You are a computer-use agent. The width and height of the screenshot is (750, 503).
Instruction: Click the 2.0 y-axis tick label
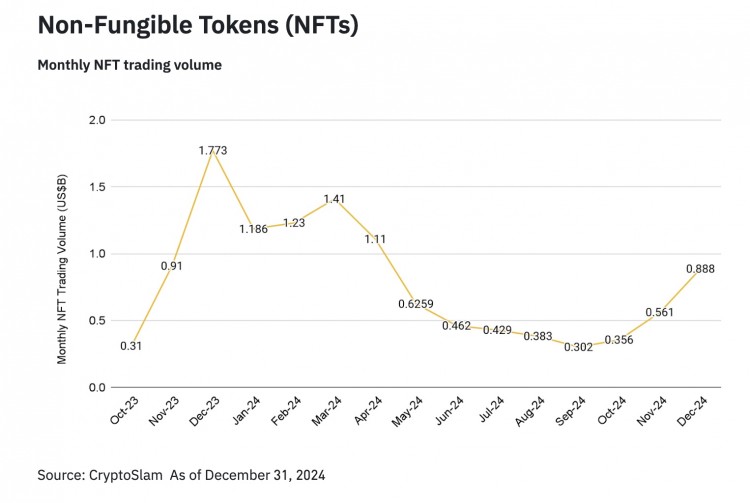click(97, 120)
